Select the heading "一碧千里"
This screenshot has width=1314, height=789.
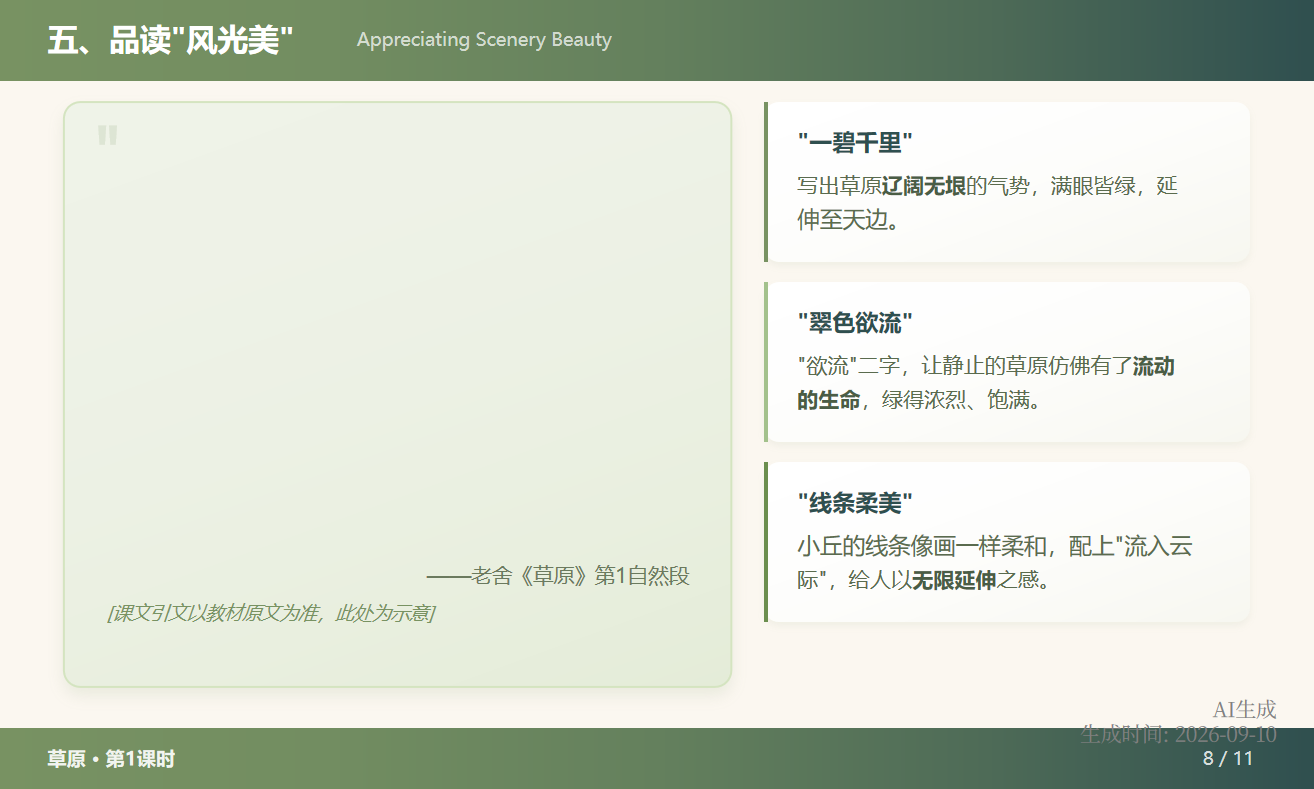coord(856,143)
